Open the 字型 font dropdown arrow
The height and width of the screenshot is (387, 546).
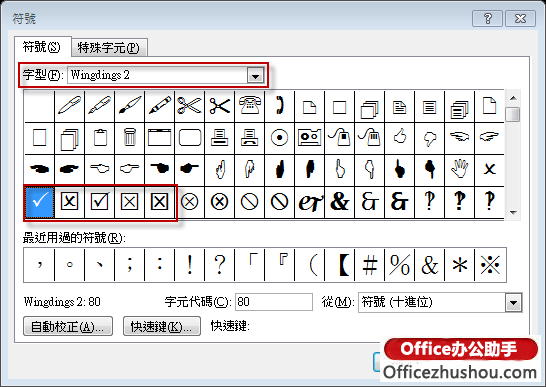tap(256, 75)
